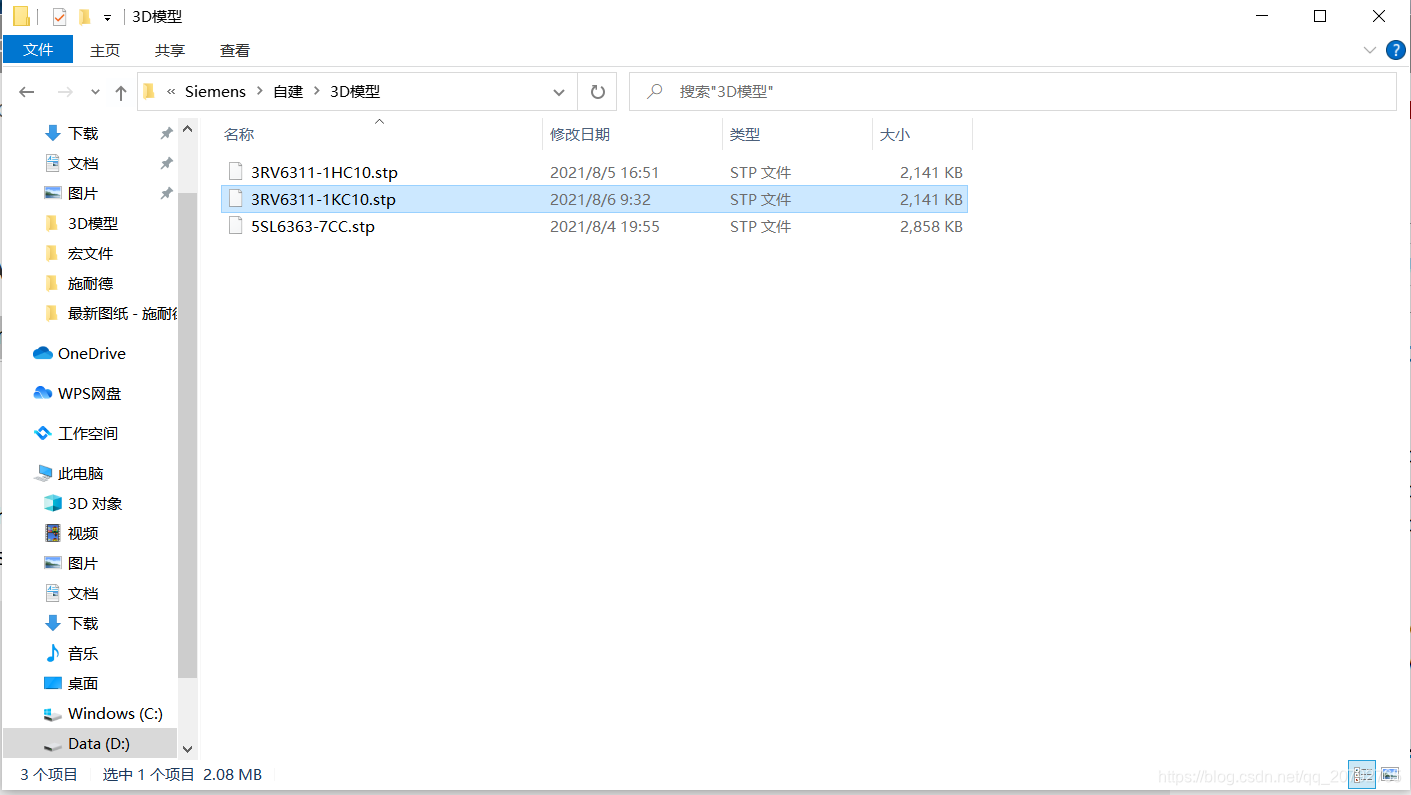Viewport: 1411px width, 795px height.
Task: Open 工作空间 in the navigation pane
Action: [88, 433]
